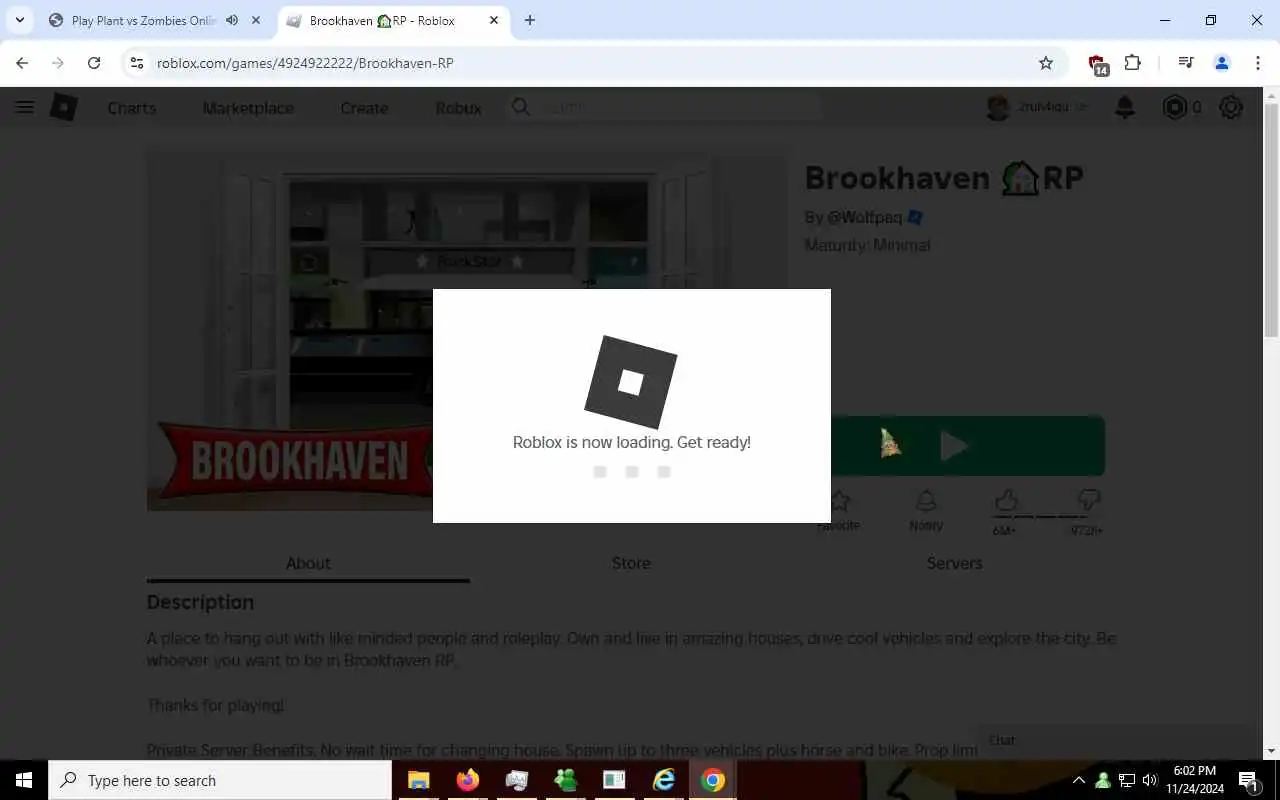1280x800 pixels.
Task: Reload the current page
Action: [94, 63]
